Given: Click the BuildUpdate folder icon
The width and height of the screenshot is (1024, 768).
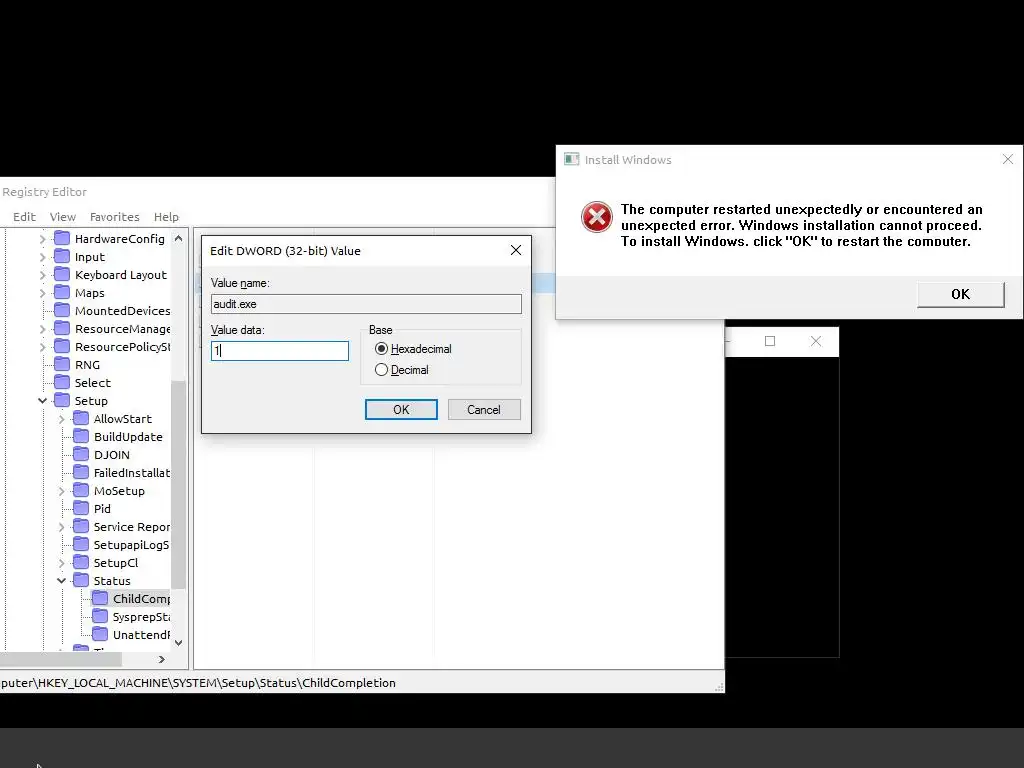Looking at the screenshot, I should (81, 436).
